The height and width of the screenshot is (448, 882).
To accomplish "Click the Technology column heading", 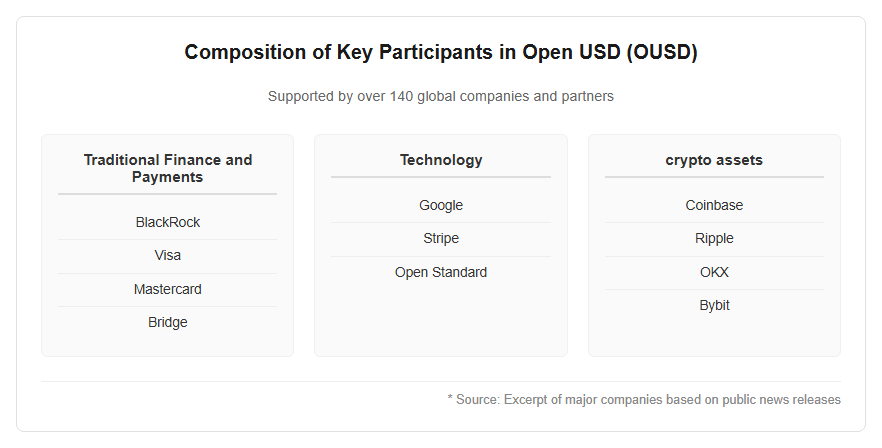I will [x=441, y=160].
